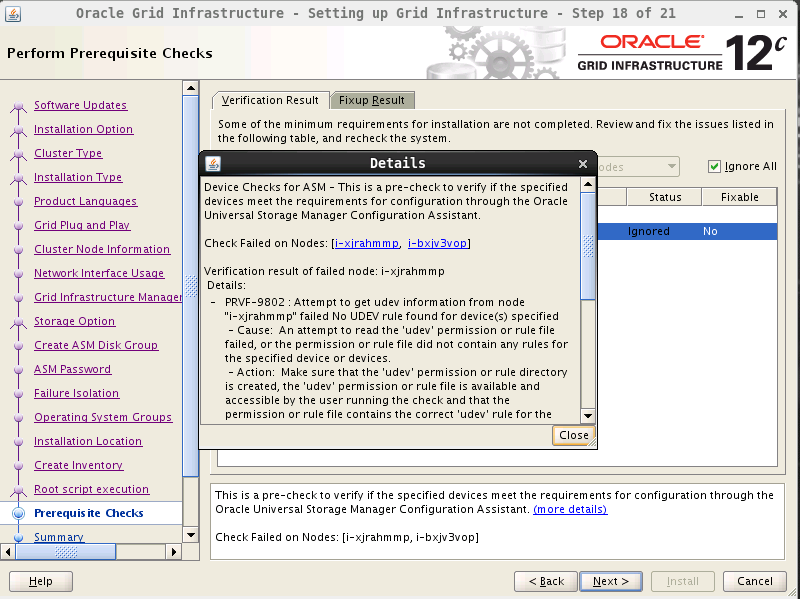Viewport: 800px width, 599px height.
Task: Click the Java icon in Details dialog title
Action: pos(213,164)
